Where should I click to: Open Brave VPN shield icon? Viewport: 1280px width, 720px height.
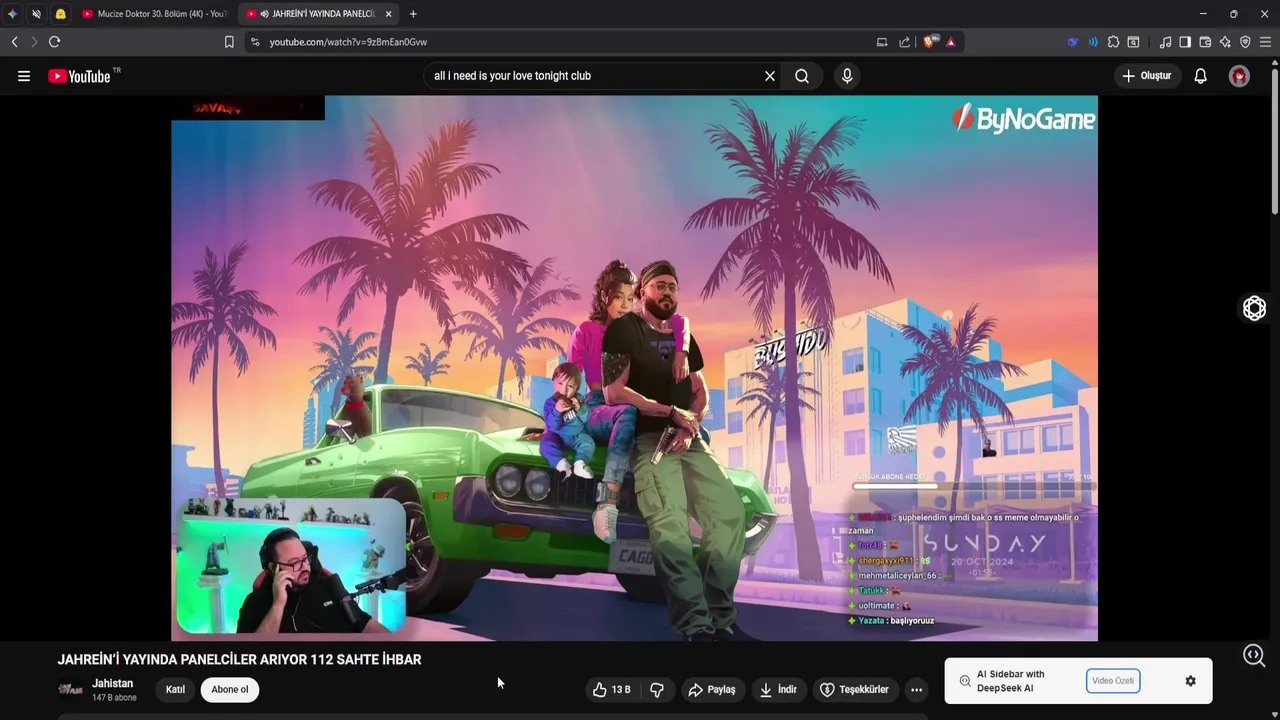point(1245,42)
